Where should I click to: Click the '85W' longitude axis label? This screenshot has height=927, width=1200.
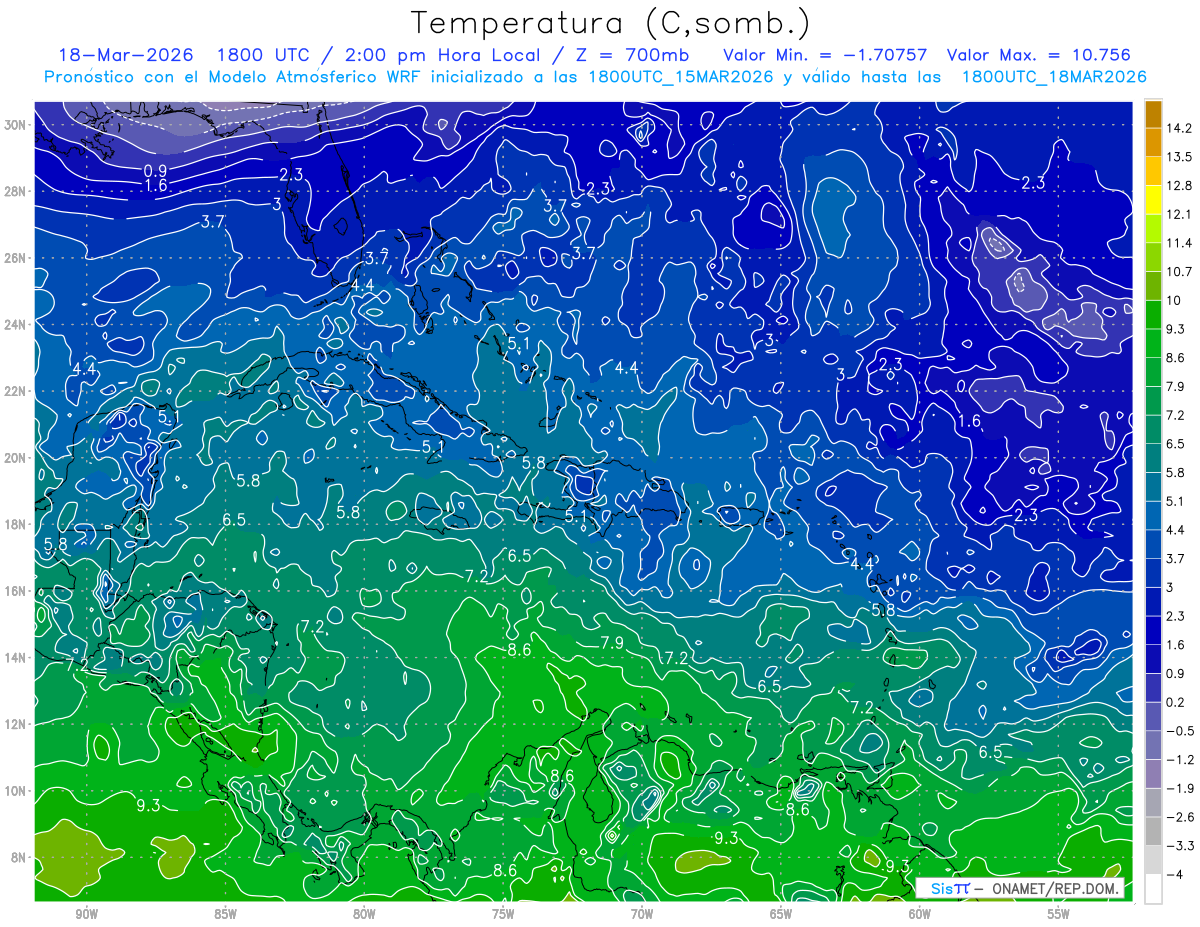point(225,913)
